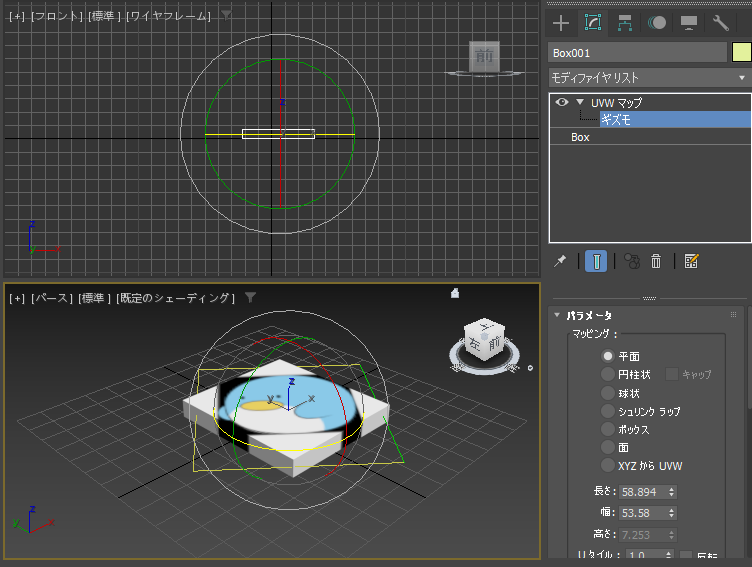The image size is (752, 567).
Task: Open the [フロント] viewport view menu
Action: coord(57,16)
